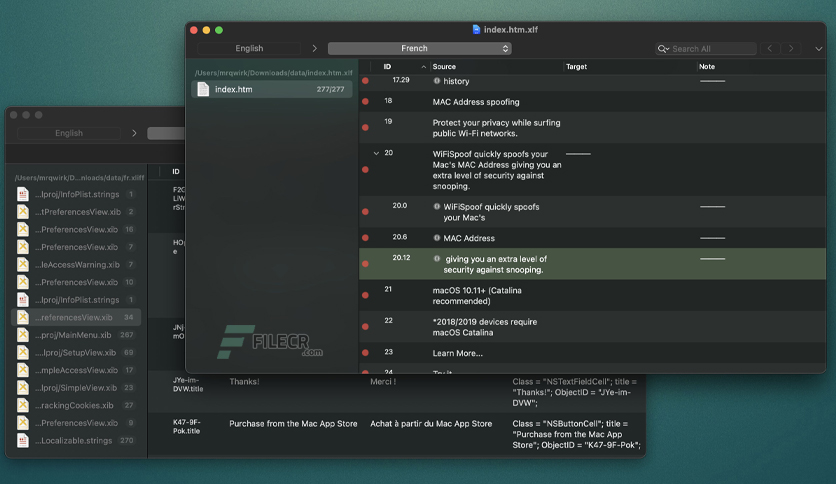836x484 pixels.
Task: Click Target cell of row 23
Action: click(x=630, y=353)
